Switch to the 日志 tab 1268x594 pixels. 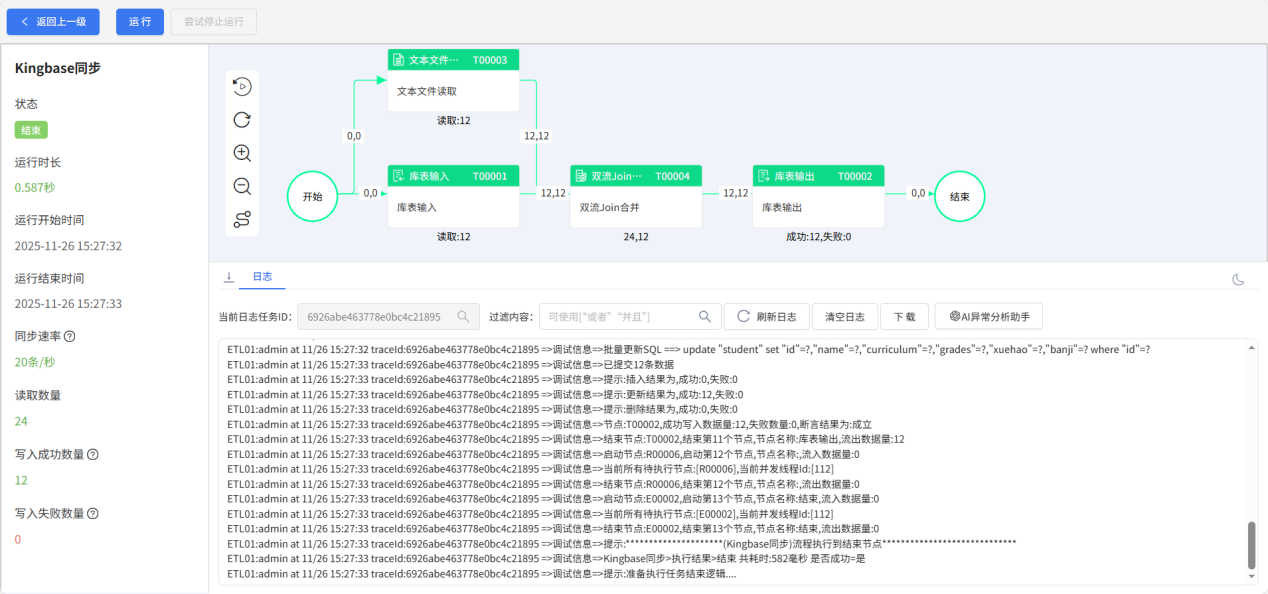point(262,277)
